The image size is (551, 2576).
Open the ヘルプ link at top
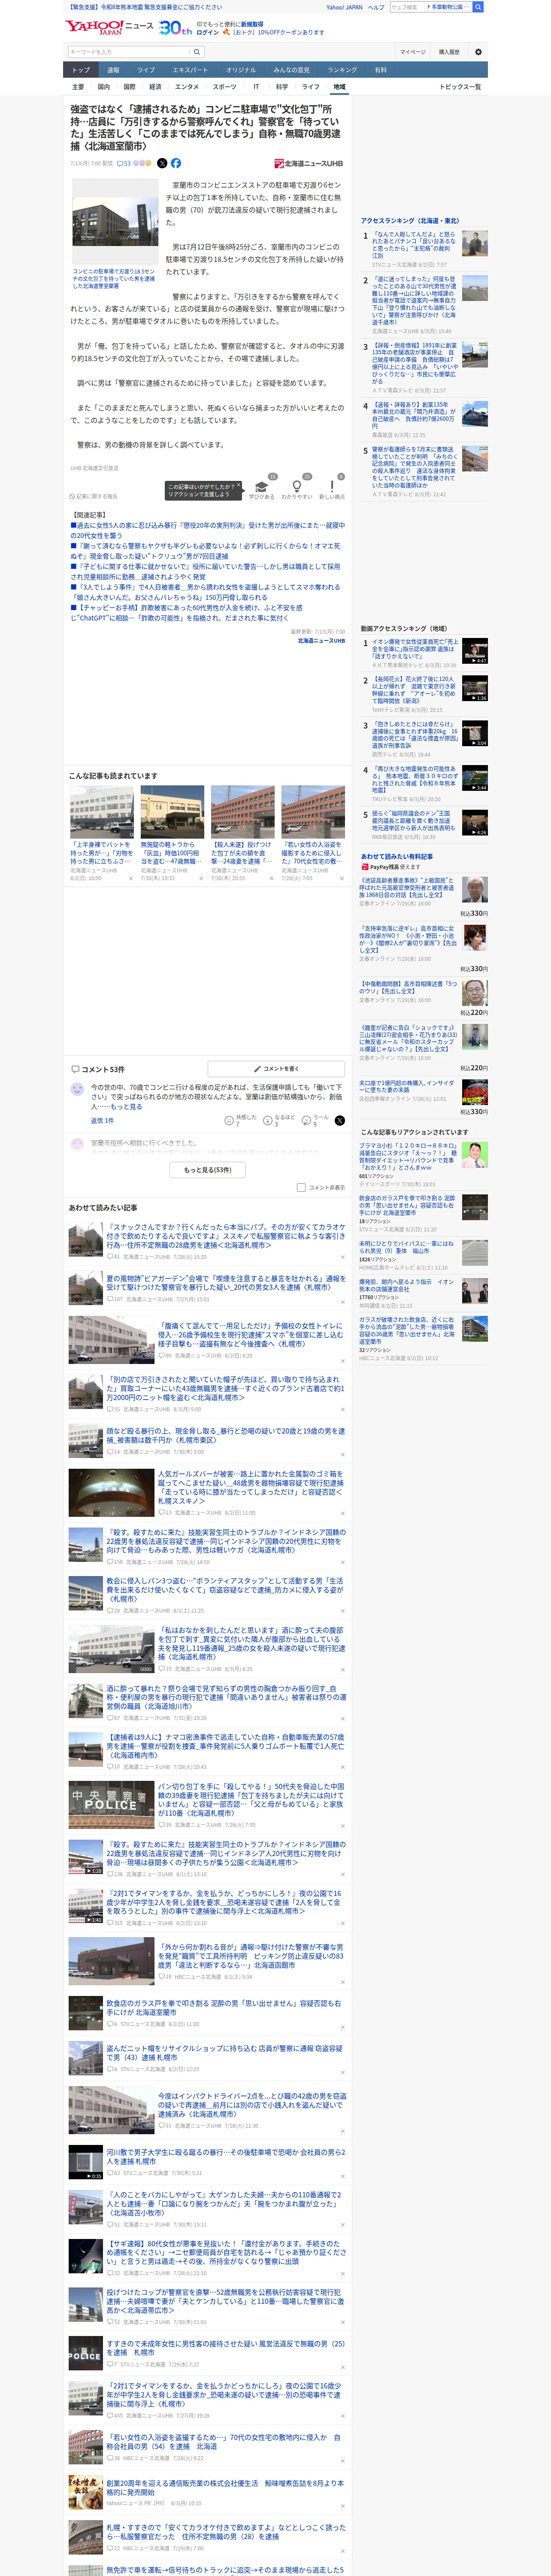pyautogui.click(x=376, y=7)
